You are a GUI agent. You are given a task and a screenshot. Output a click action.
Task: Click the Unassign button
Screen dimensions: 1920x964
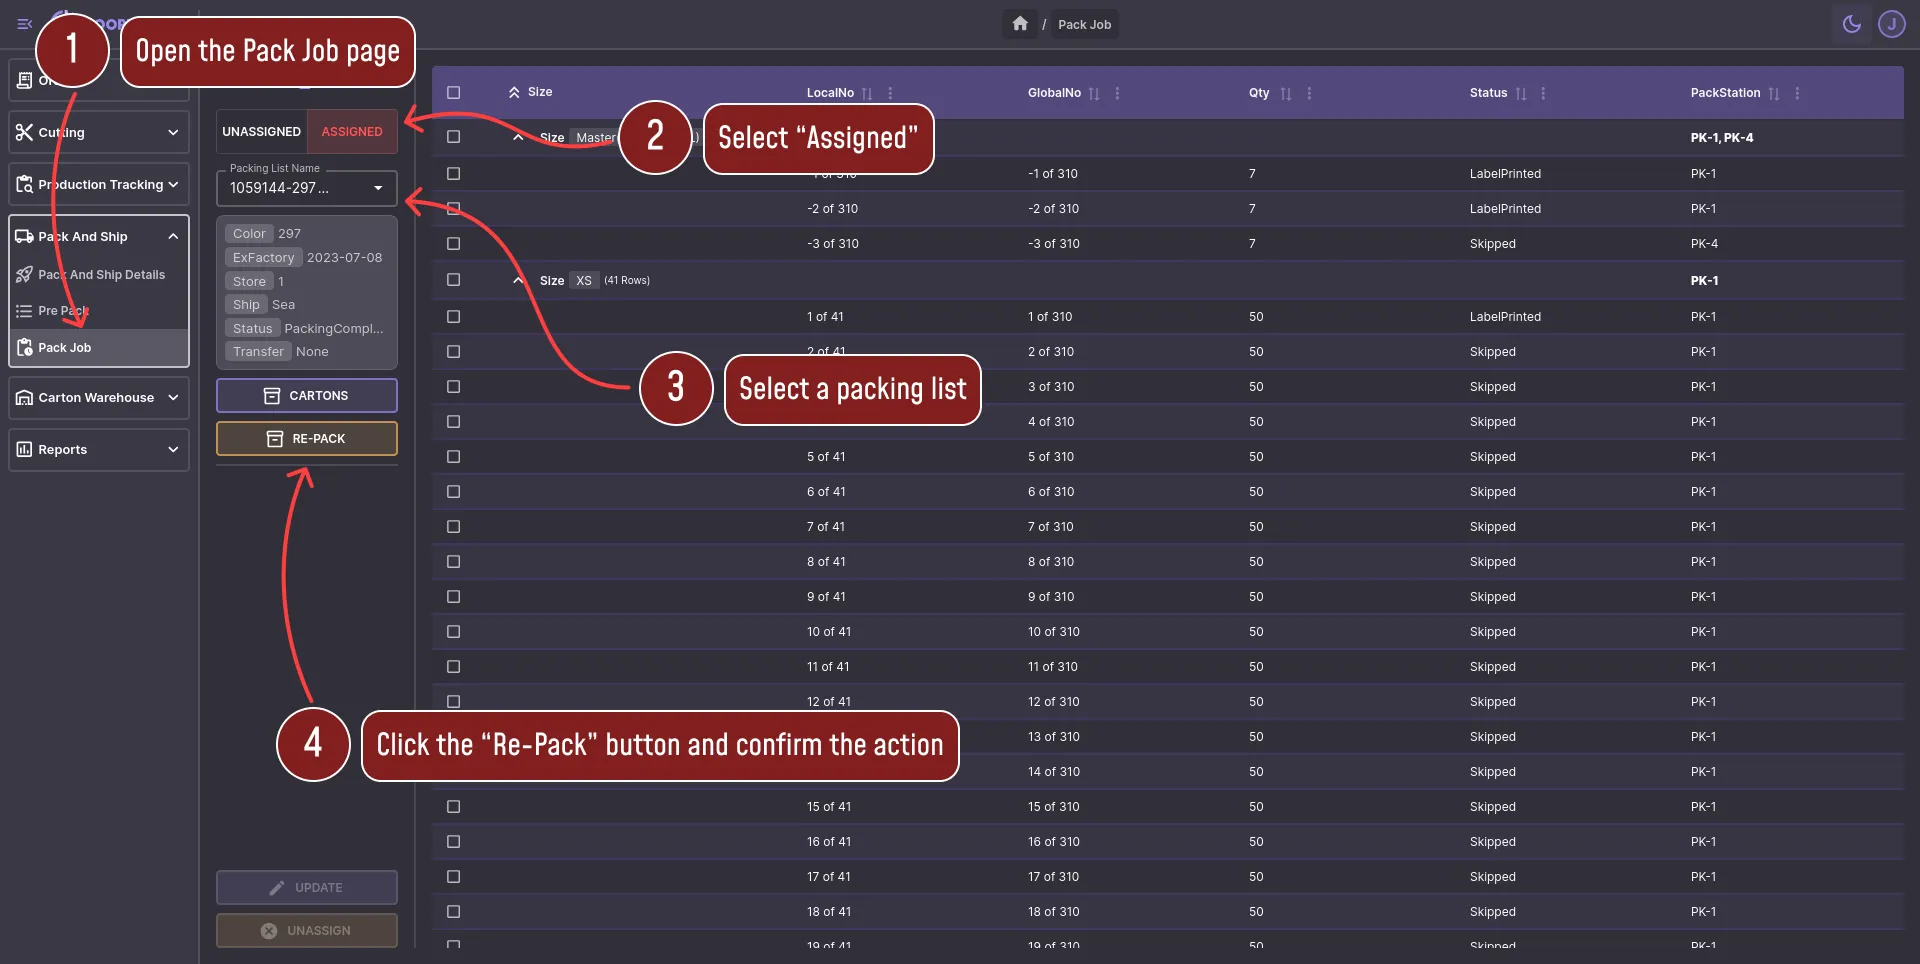(306, 931)
